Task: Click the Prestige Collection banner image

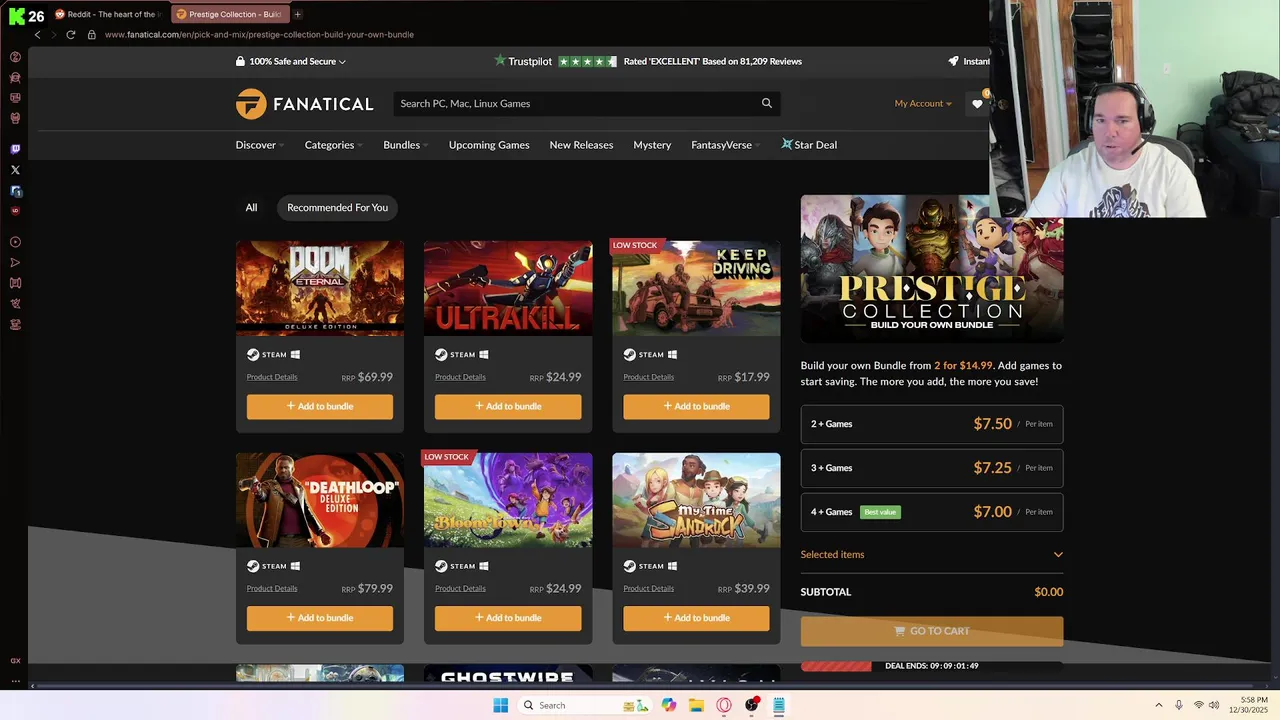Action: (x=931, y=269)
